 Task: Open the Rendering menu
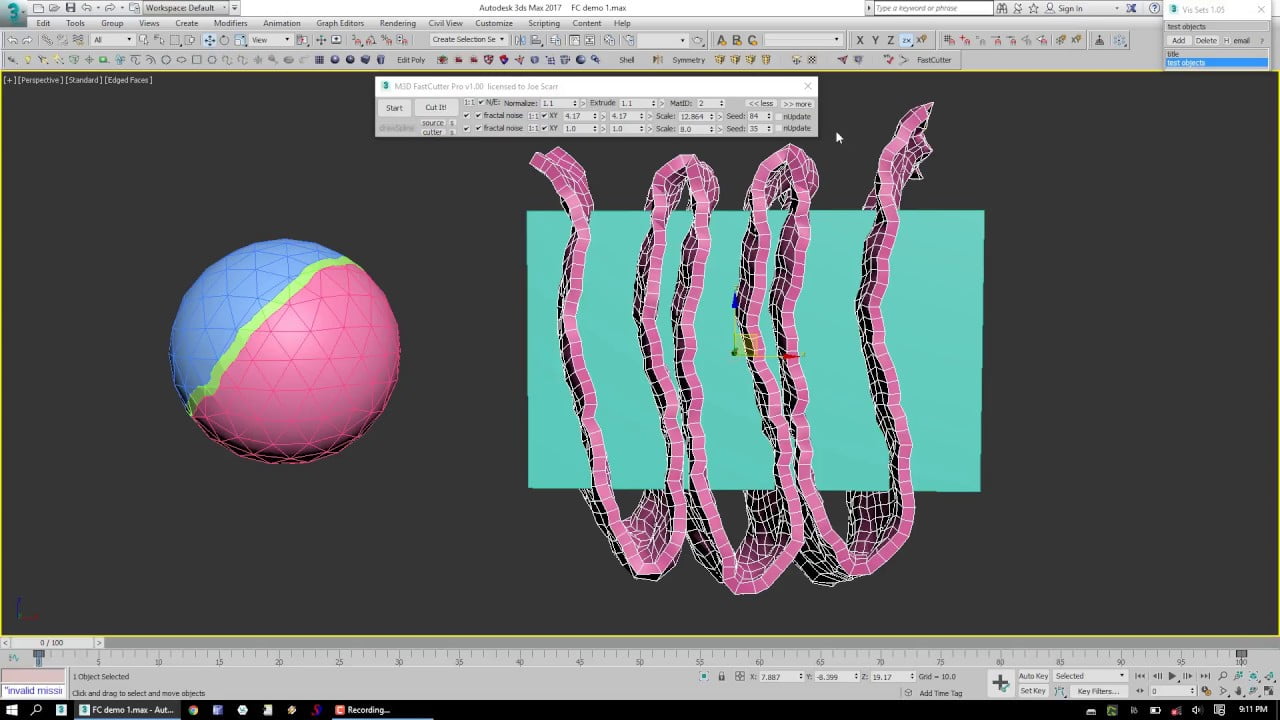click(397, 23)
